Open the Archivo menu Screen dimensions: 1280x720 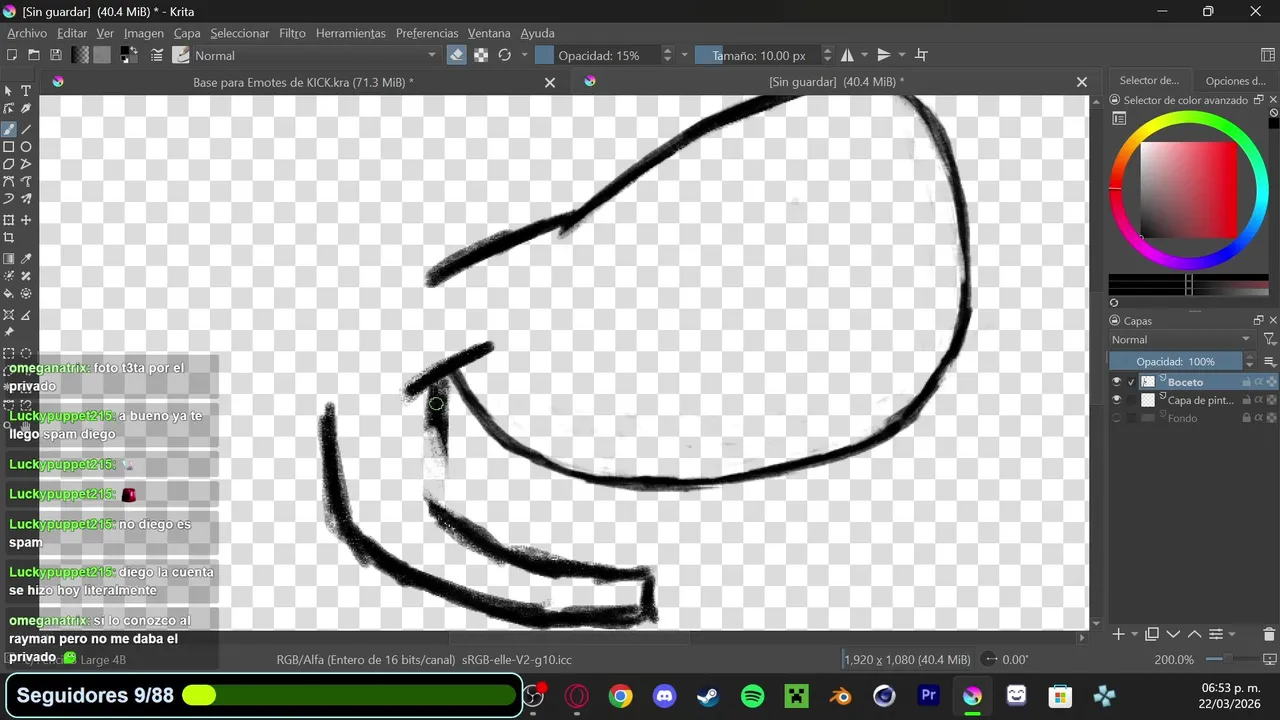pyautogui.click(x=27, y=33)
